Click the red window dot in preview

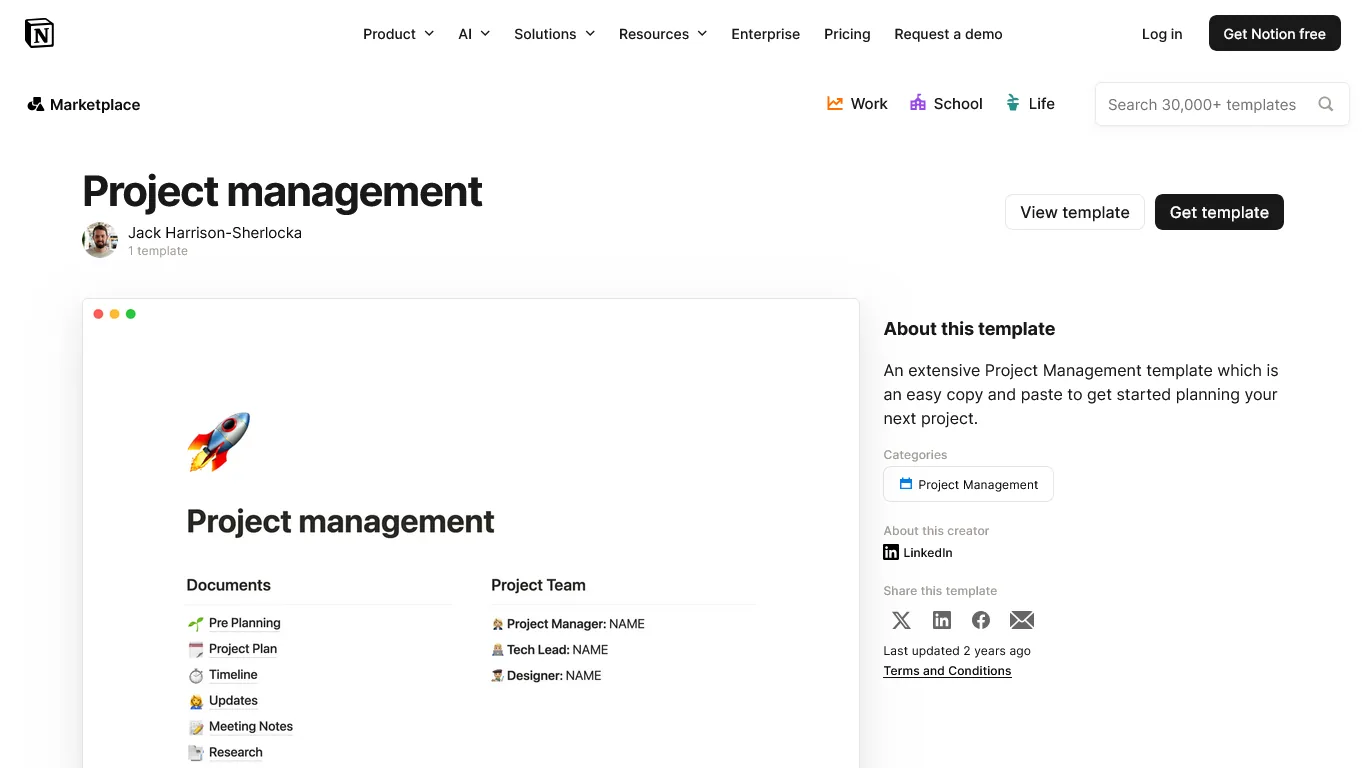[98, 314]
